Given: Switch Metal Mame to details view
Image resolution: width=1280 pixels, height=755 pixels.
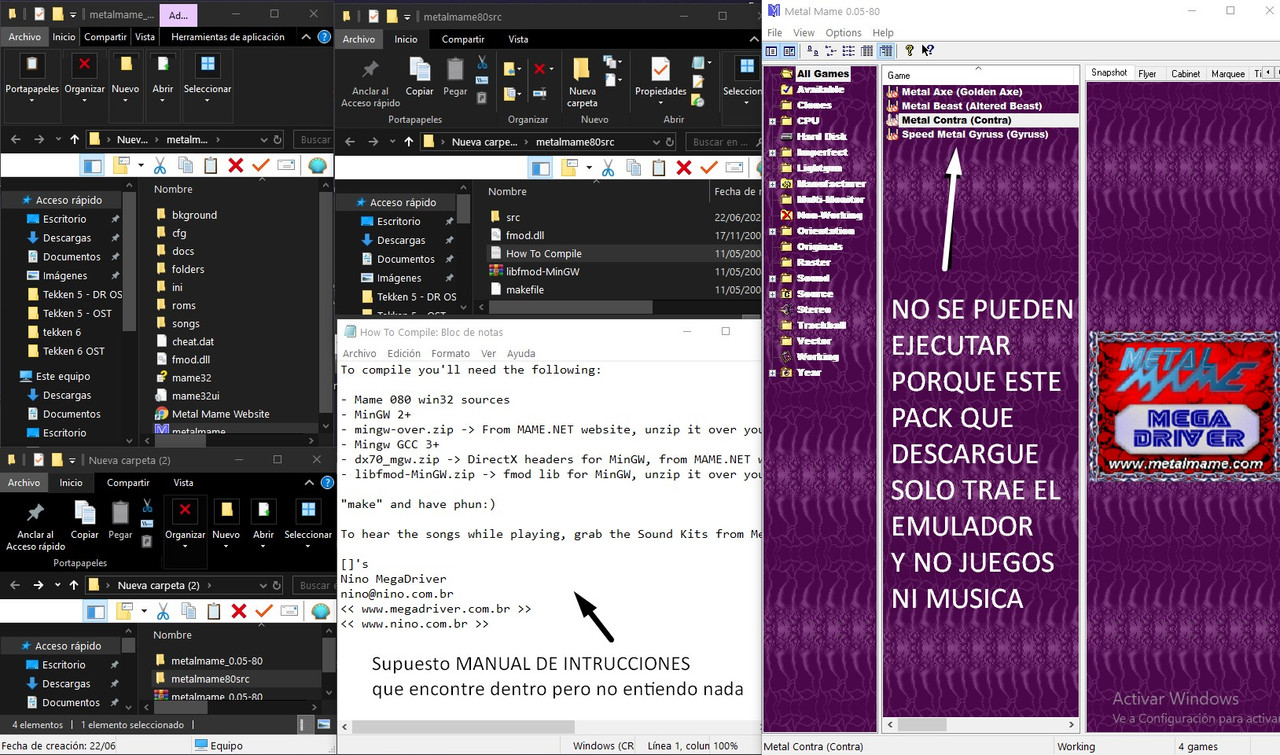Looking at the screenshot, I should (x=867, y=51).
